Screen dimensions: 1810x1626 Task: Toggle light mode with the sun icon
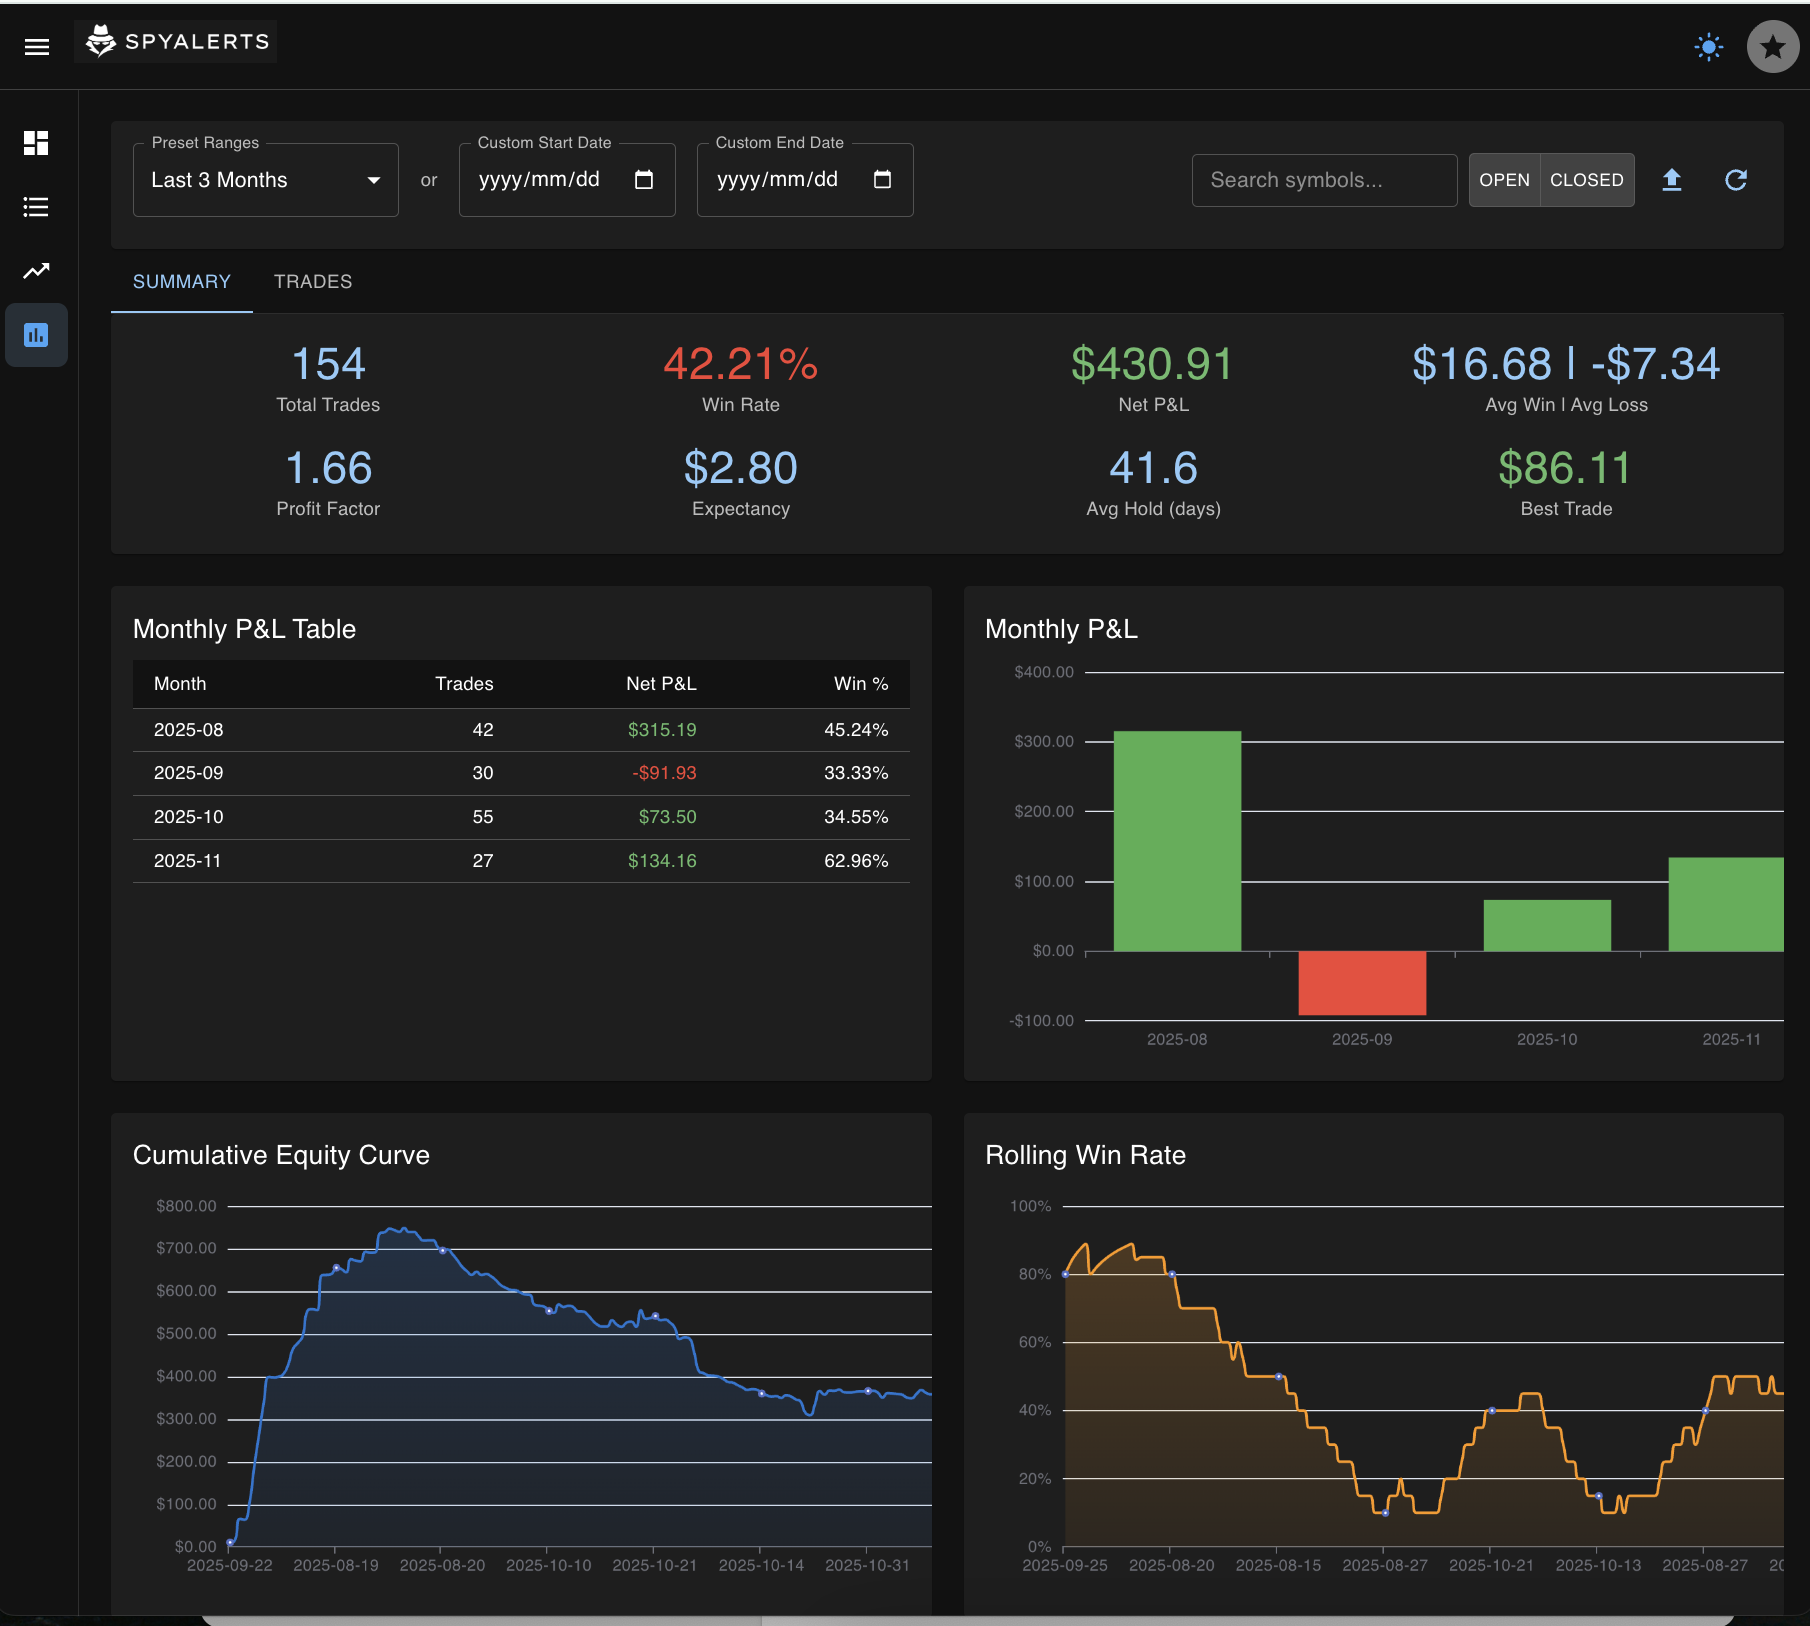pyautogui.click(x=1709, y=46)
